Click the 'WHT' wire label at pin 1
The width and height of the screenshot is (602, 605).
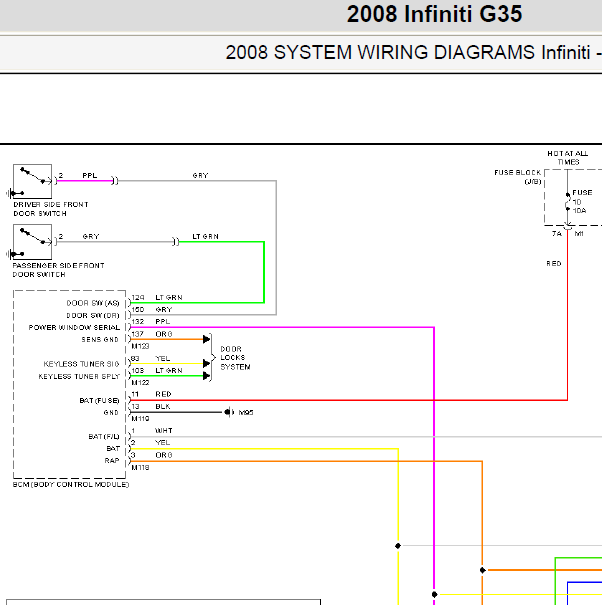(x=164, y=430)
